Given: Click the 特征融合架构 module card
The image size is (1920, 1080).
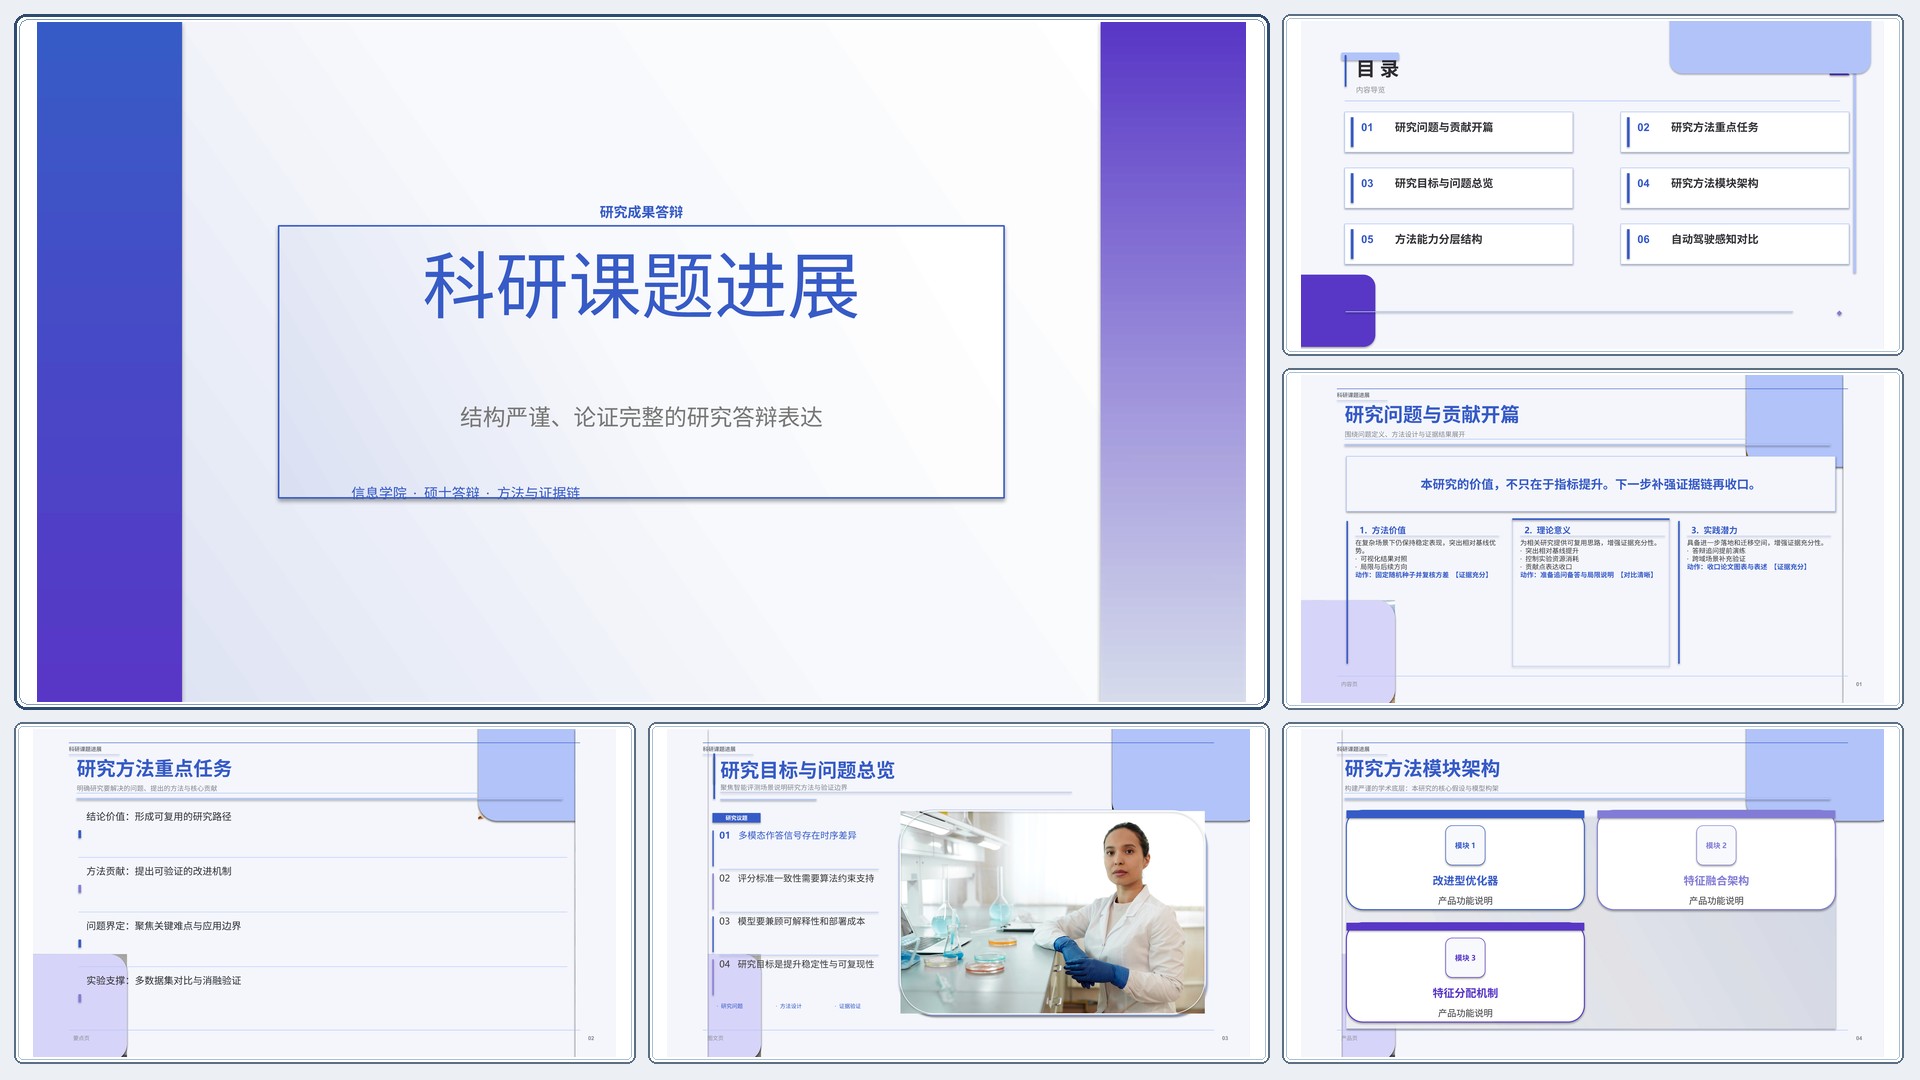Looking at the screenshot, I should coord(1716,860).
